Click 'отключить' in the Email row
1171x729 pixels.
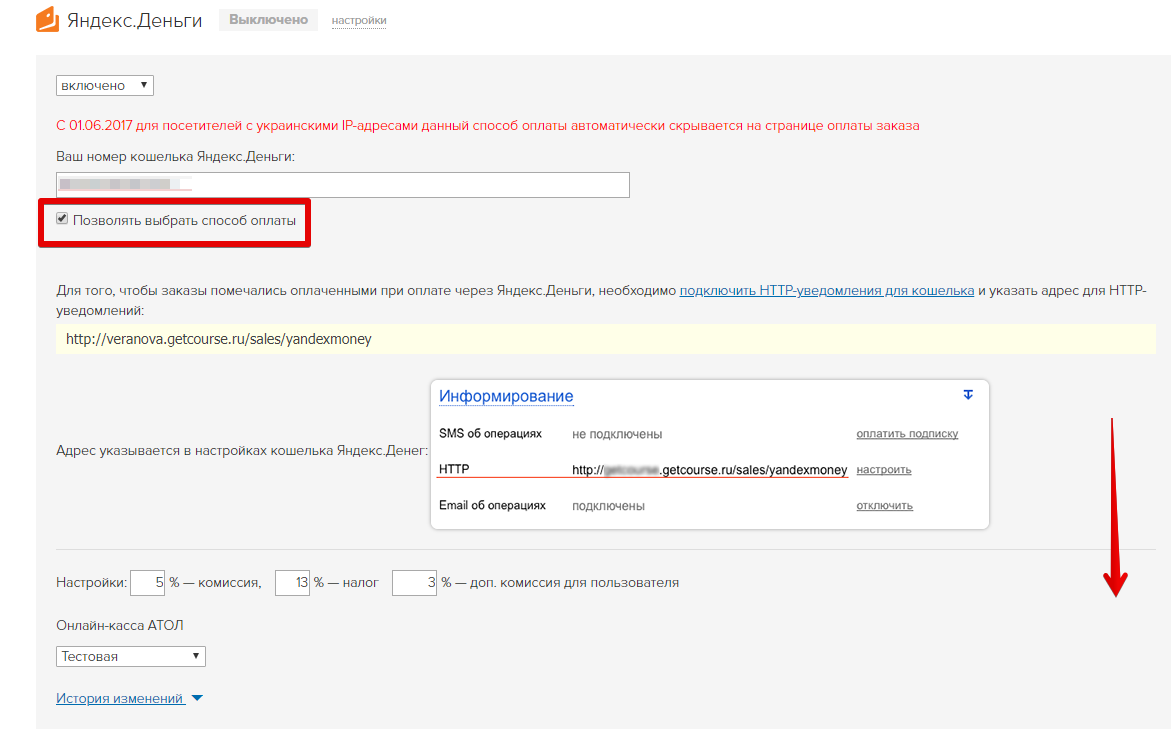click(x=885, y=506)
